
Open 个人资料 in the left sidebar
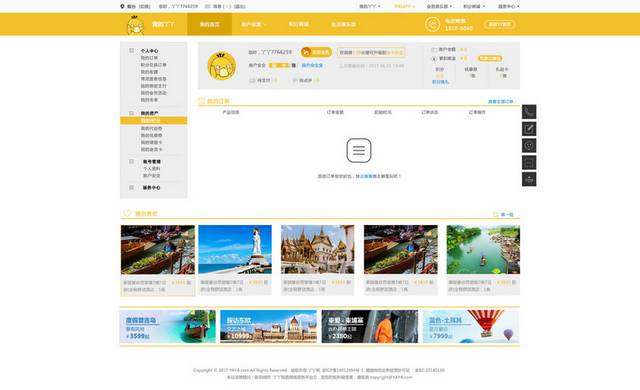(151, 168)
